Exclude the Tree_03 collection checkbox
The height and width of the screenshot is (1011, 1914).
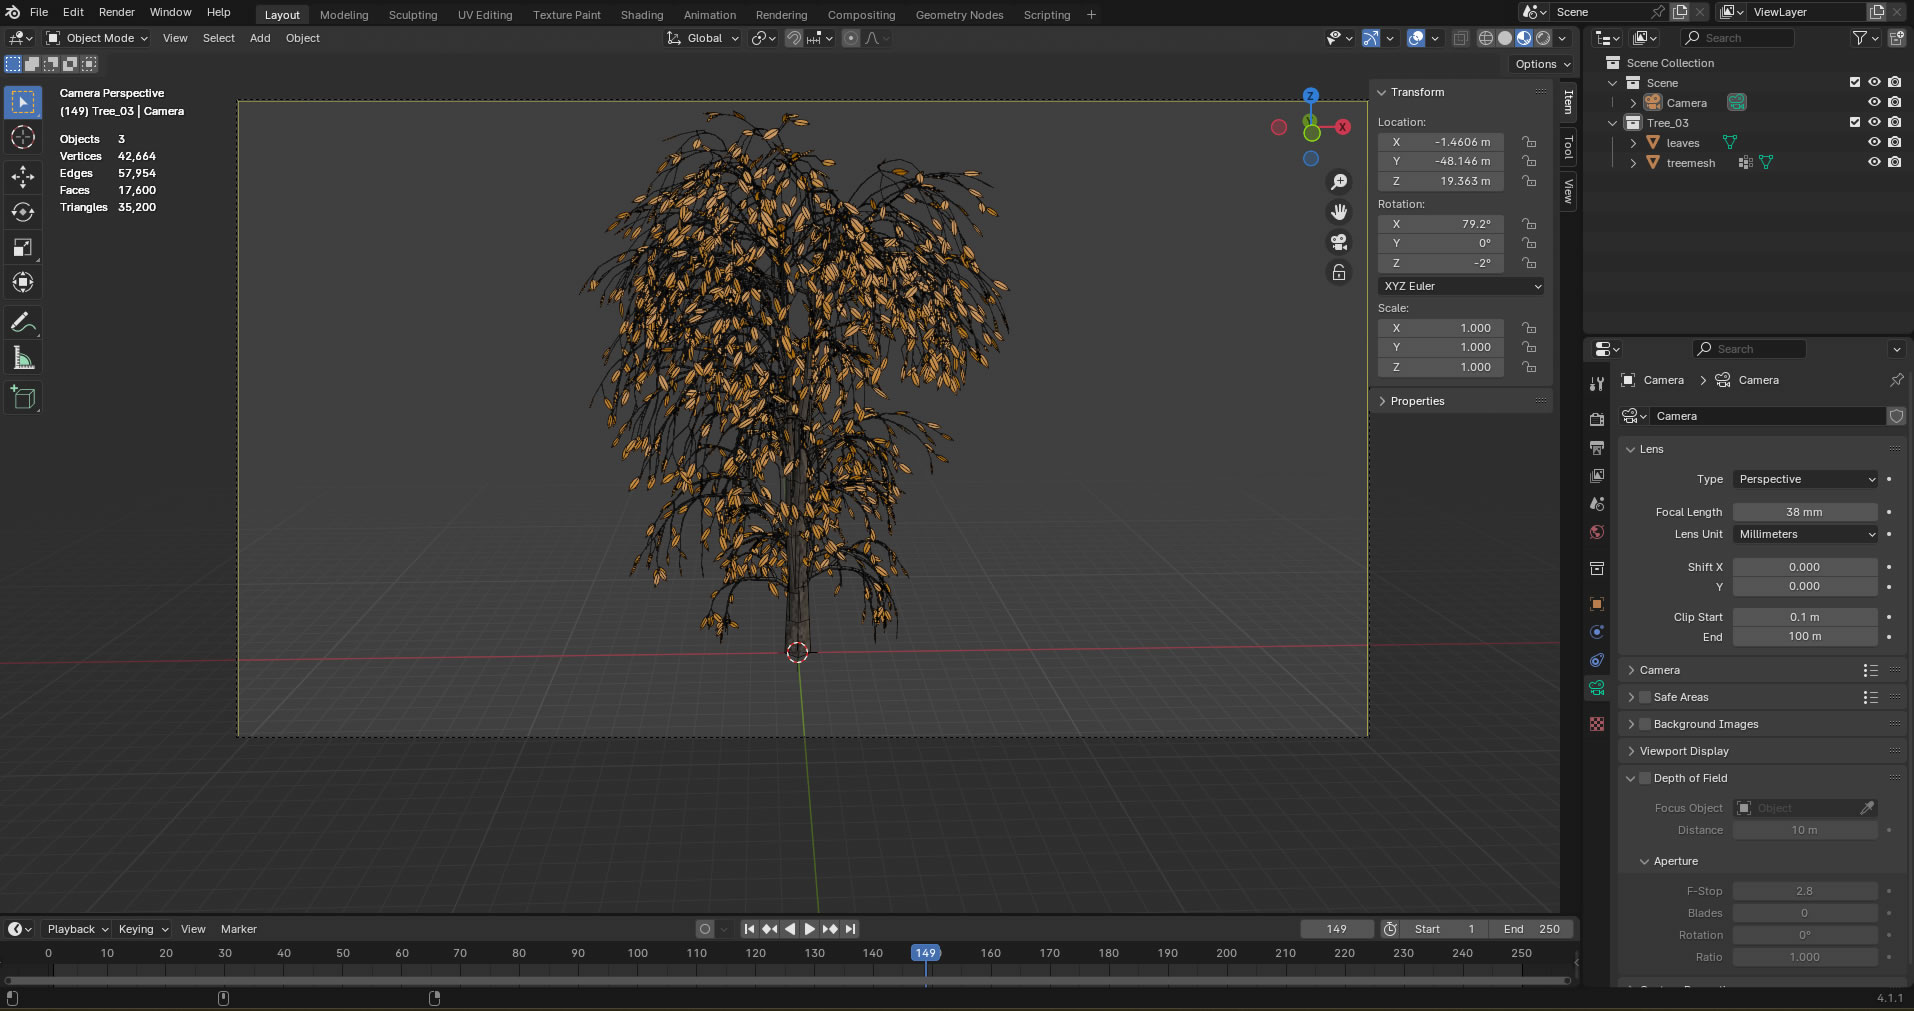[1855, 122]
